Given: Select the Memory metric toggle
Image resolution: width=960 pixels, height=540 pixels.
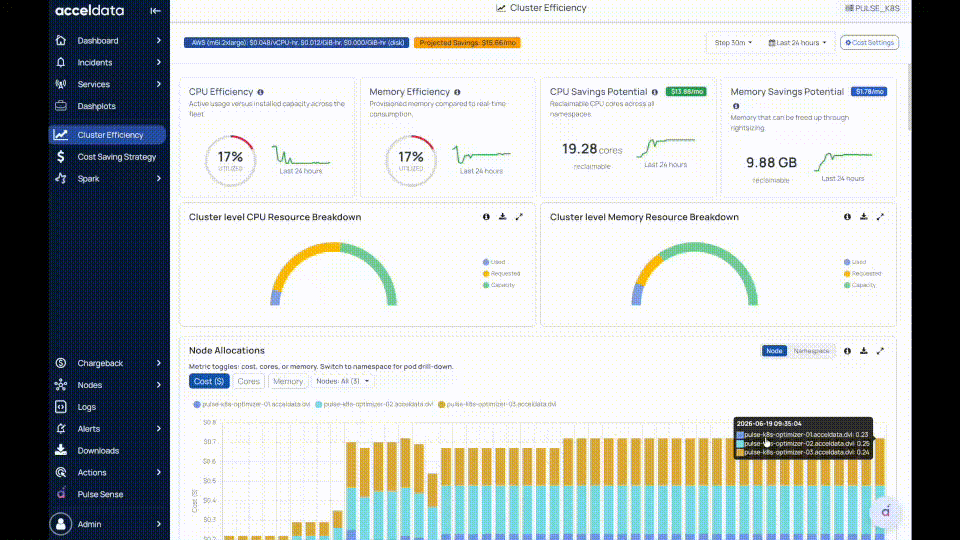Looking at the screenshot, I should [288, 381].
